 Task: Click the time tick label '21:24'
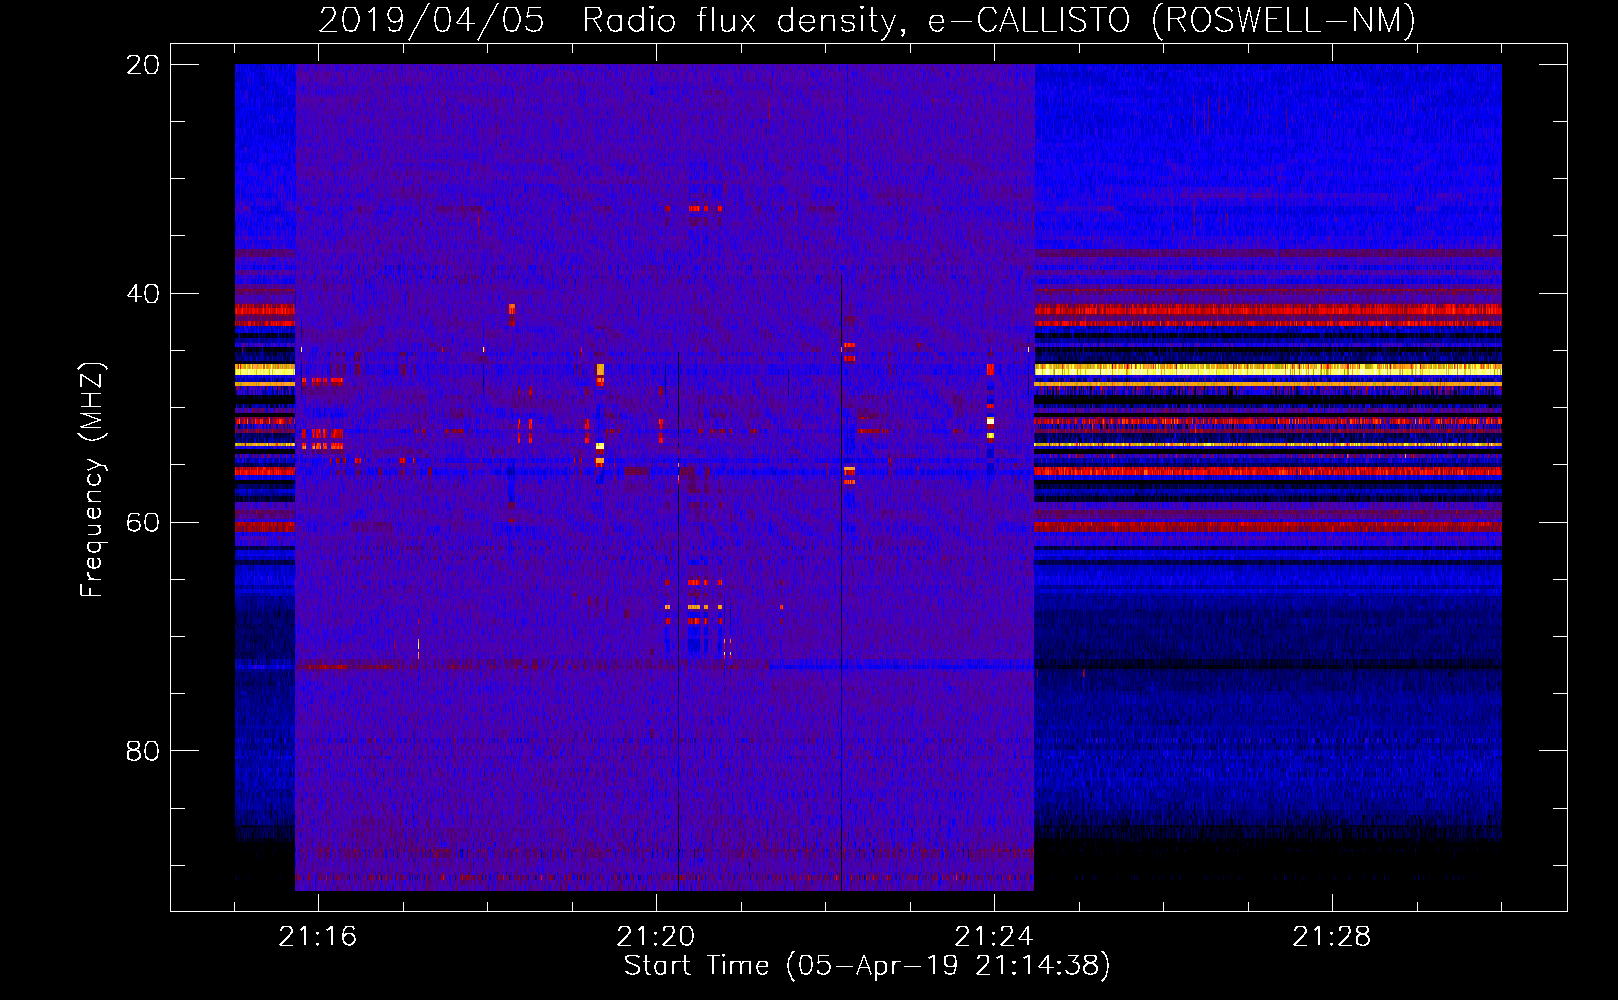(994, 937)
